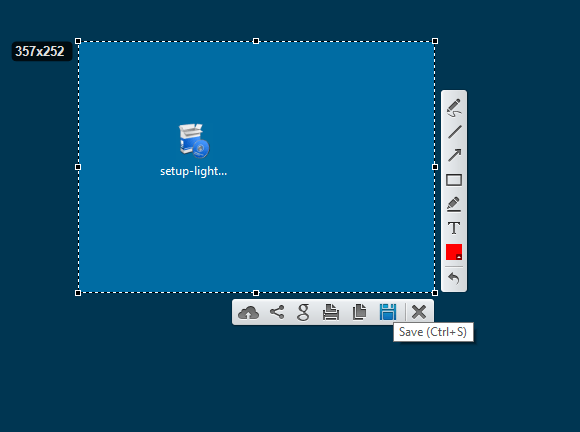Search similar images on Google

coord(303,313)
